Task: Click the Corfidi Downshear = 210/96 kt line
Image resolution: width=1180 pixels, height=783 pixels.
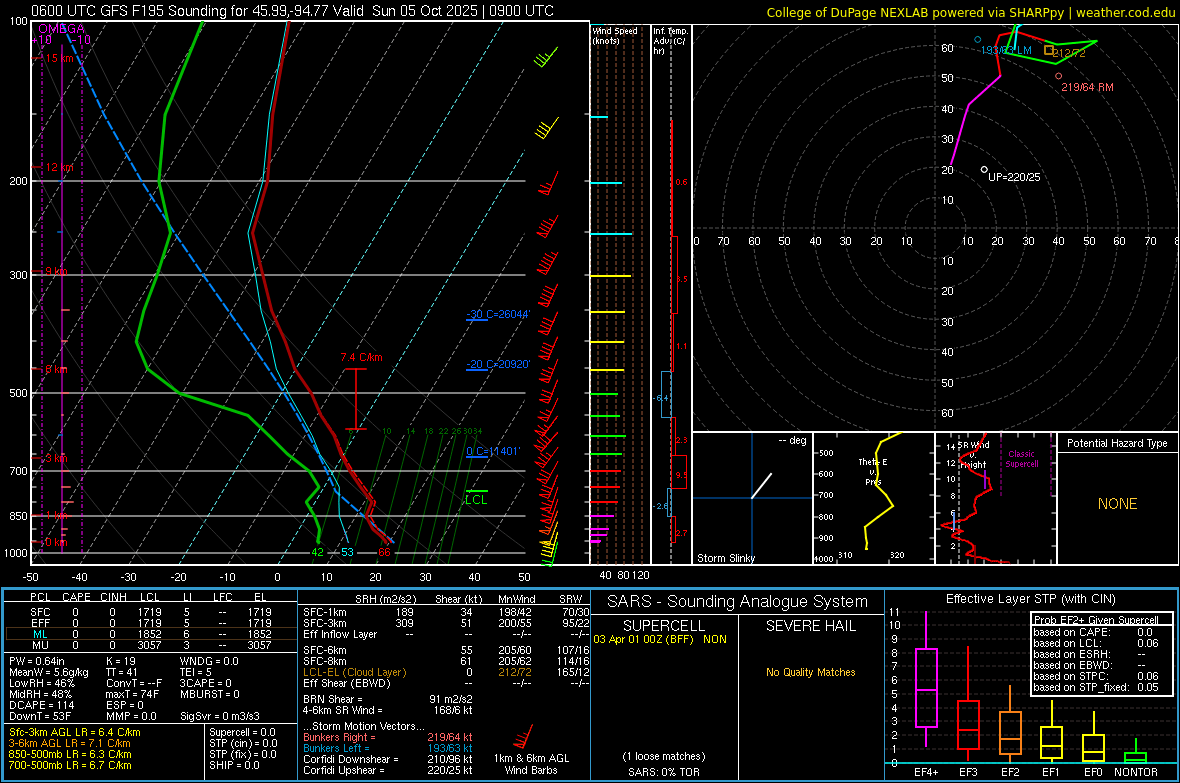Action: click(x=388, y=759)
